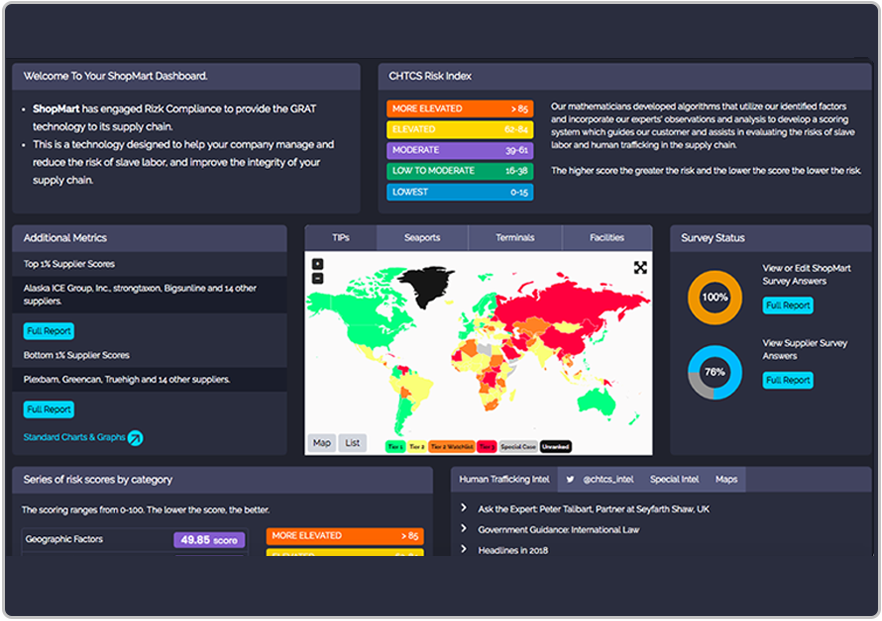Click the Tier 2 Watchlist orange legend
This screenshot has width=882, height=621.
452,447
